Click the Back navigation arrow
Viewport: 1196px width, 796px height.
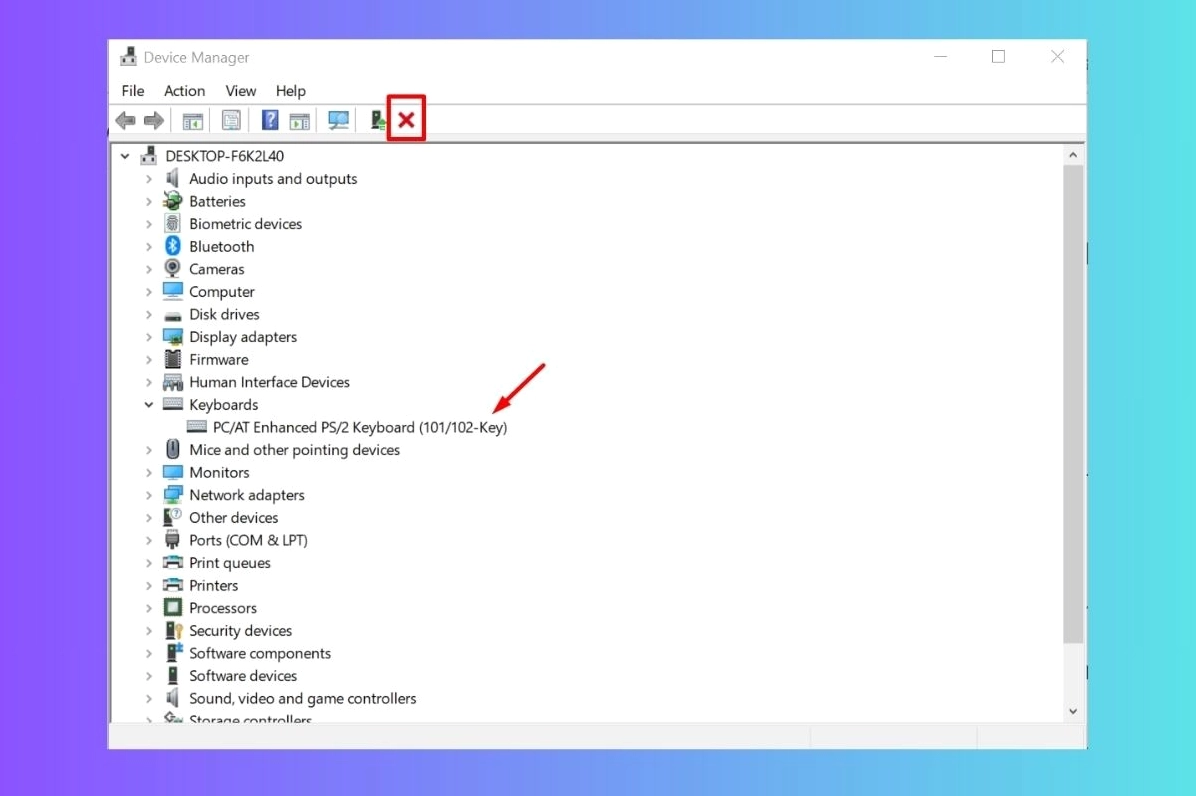(124, 120)
